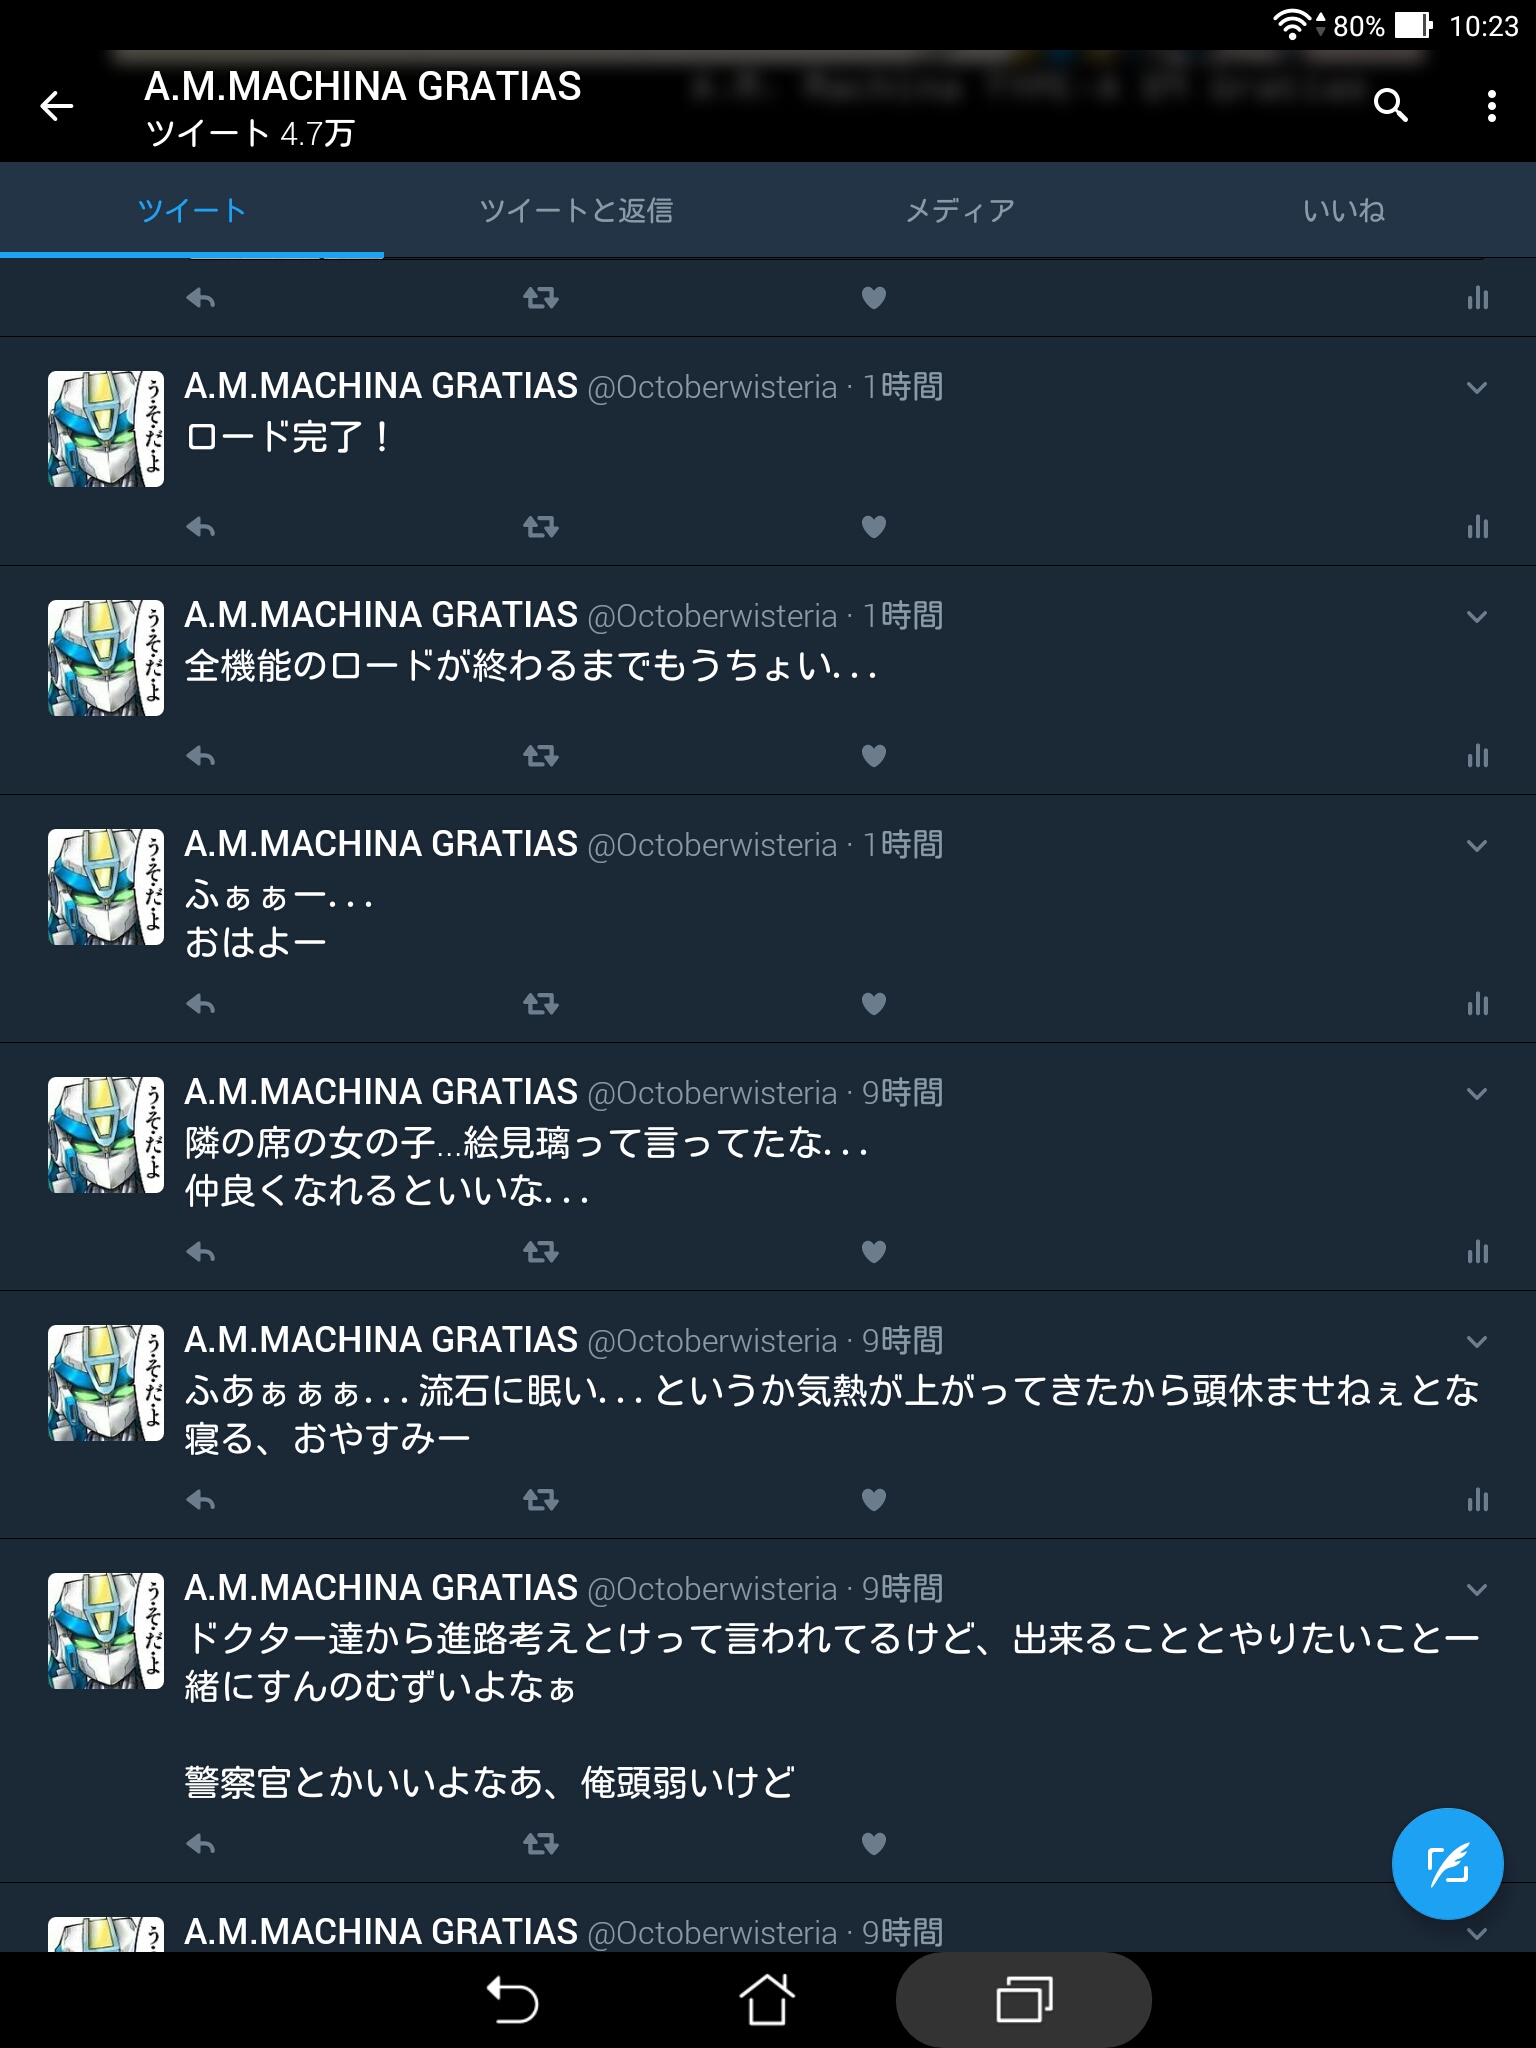Image resolution: width=1536 pixels, height=2048 pixels.
Task: Expand options chevron on ドクター達から tweet
Action: [x=1477, y=1590]
